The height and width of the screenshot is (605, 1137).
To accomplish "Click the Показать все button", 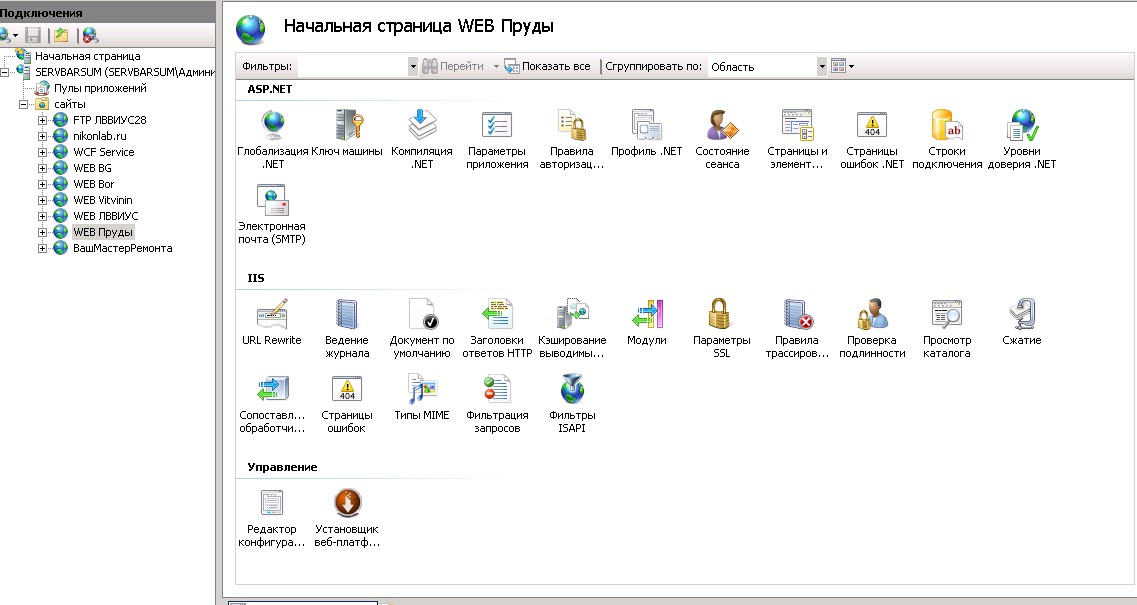I will click(548, 66).
